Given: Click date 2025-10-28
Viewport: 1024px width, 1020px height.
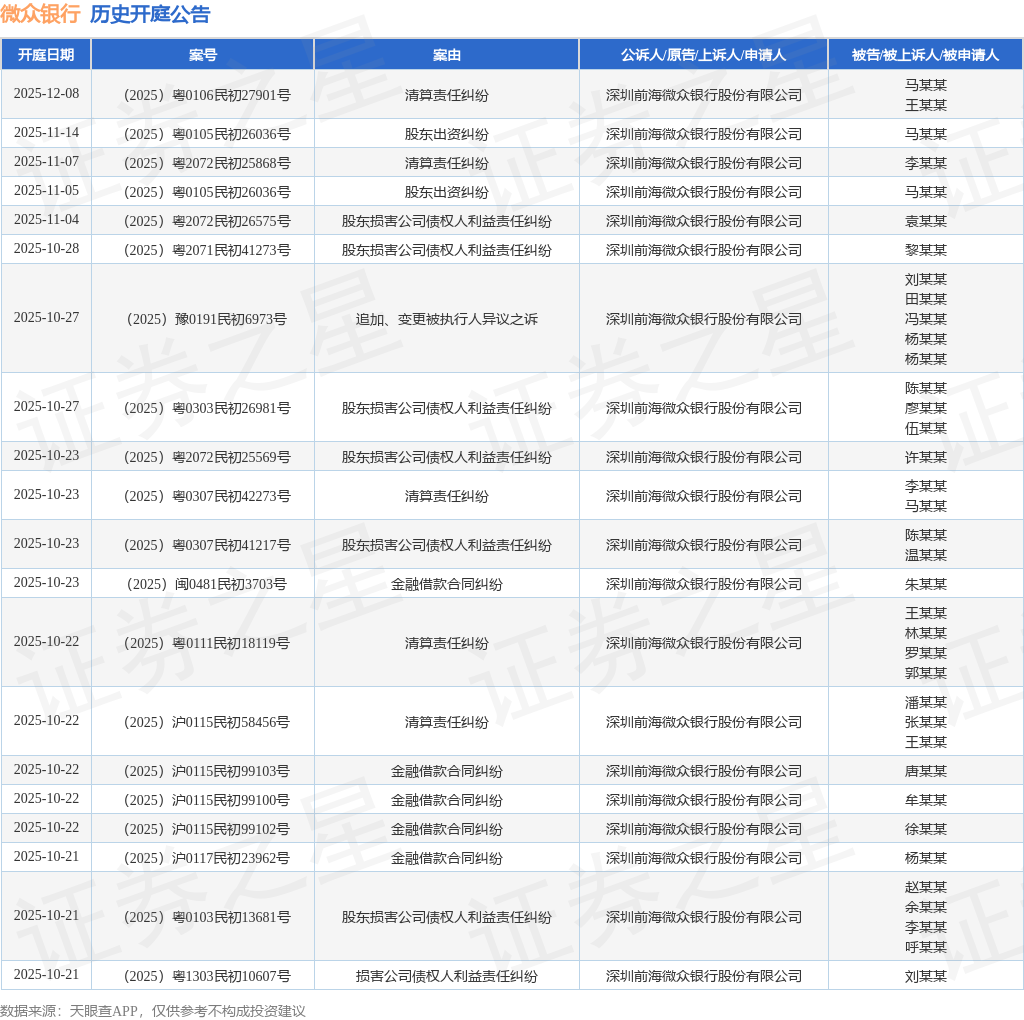Looking at the screenshot, I should click(46, 248).
